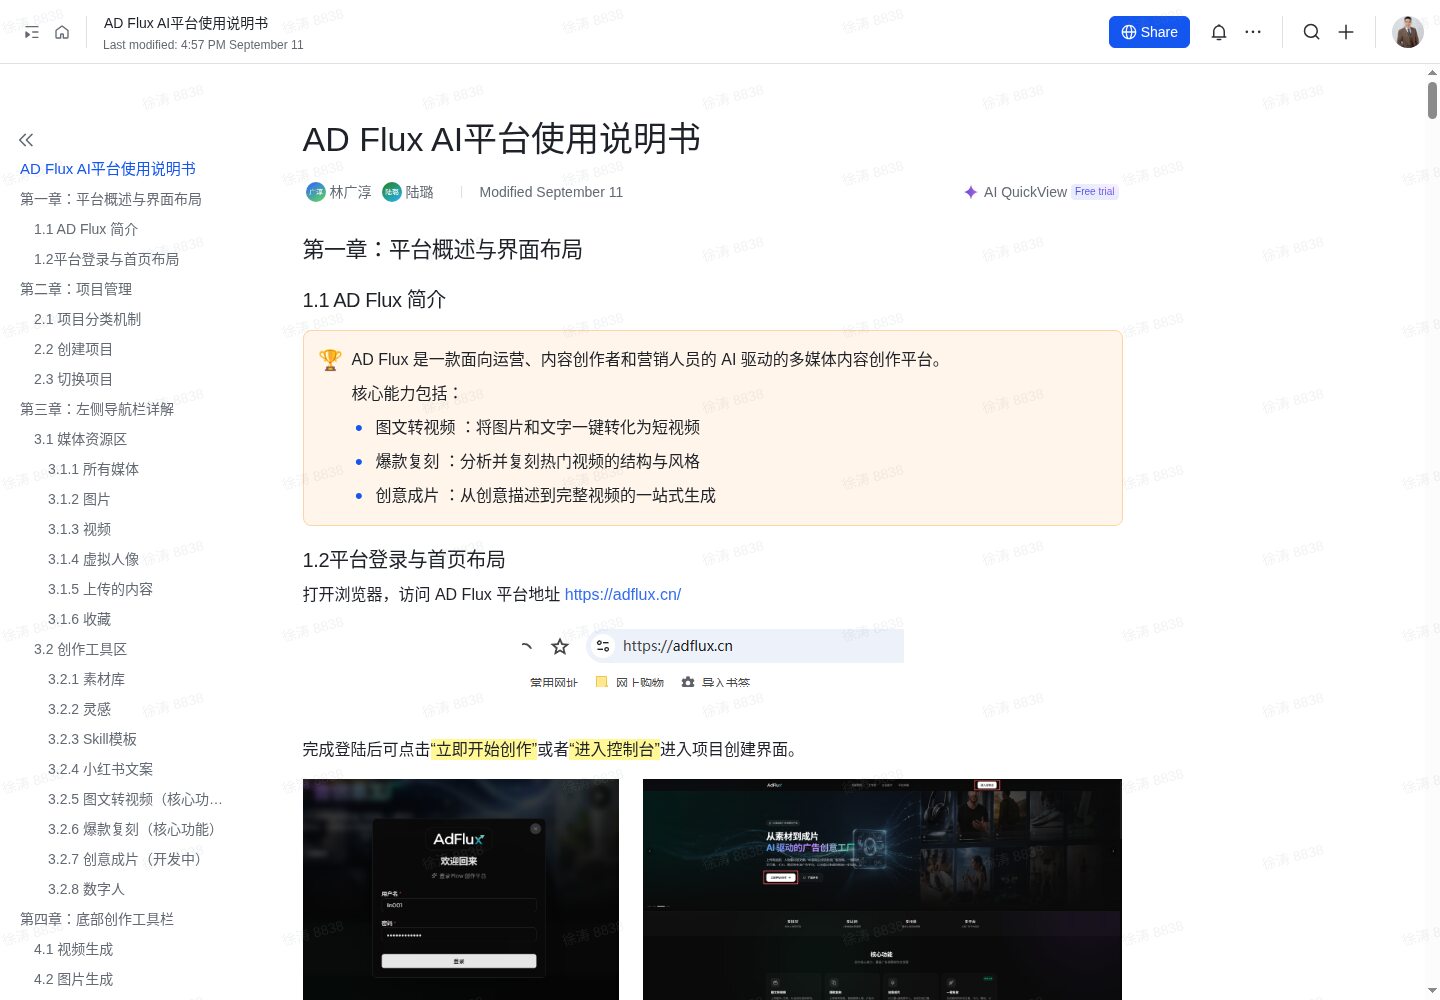Screen dimensions: 1440x1000
Task: Select outline item 3.1.1 所有媒体
Action: pyautogui.click(x=94, y=469)
